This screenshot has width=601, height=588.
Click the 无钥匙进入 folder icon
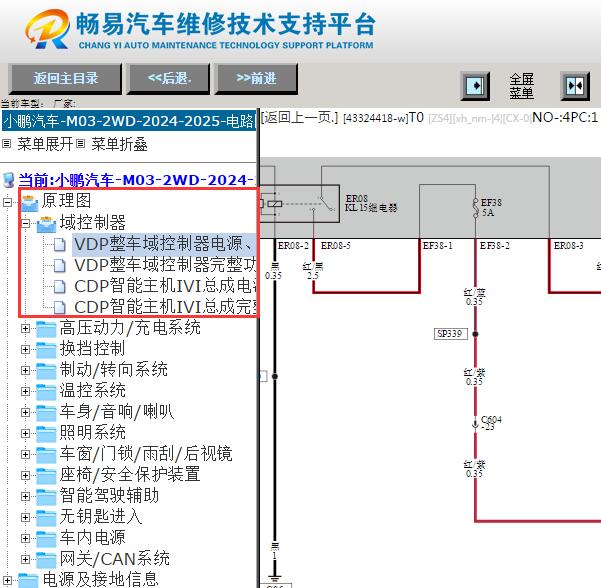click(46, 518)
